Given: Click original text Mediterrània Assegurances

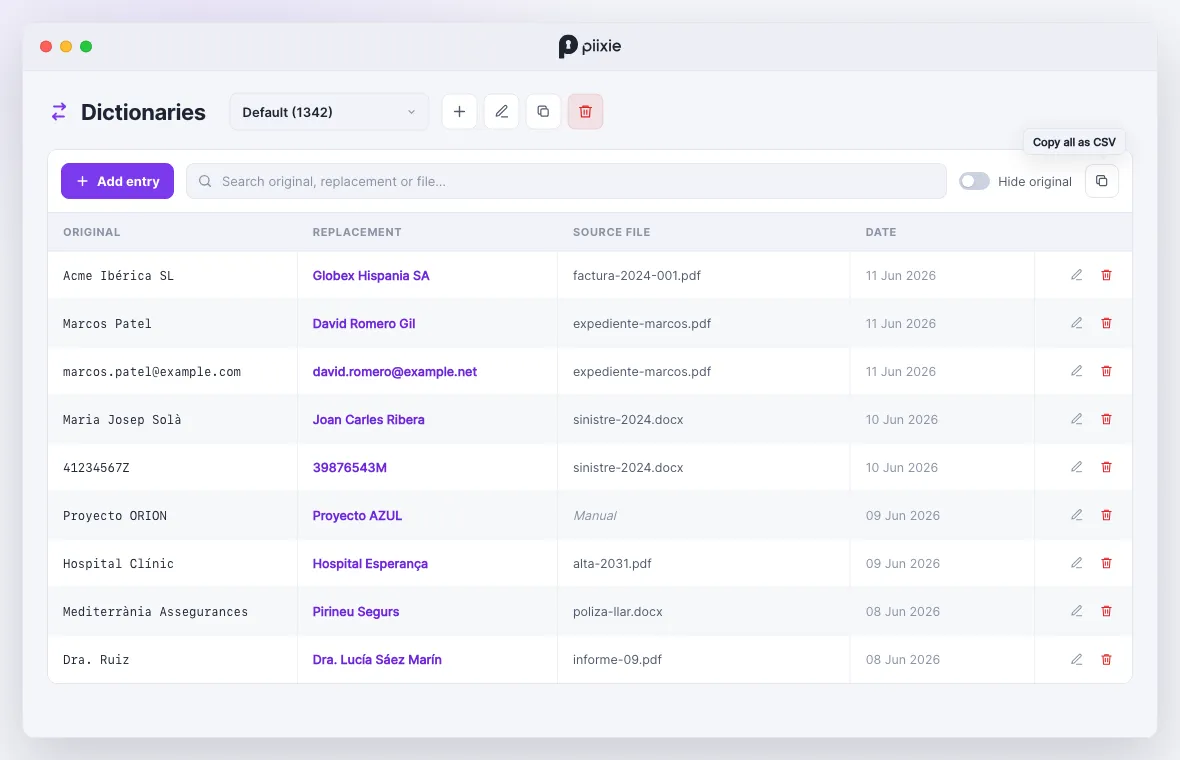Looking at the screenshot, I should pyautogui.click(x=155, y=612).
